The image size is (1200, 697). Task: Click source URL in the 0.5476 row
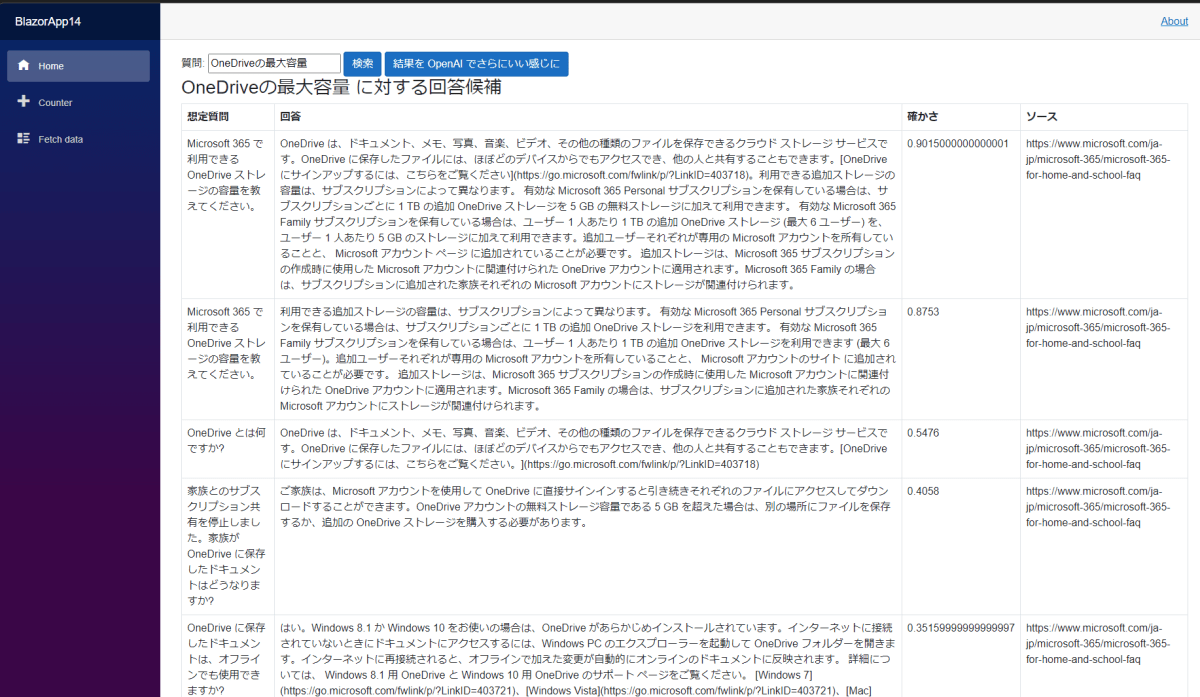[1097, 449]
